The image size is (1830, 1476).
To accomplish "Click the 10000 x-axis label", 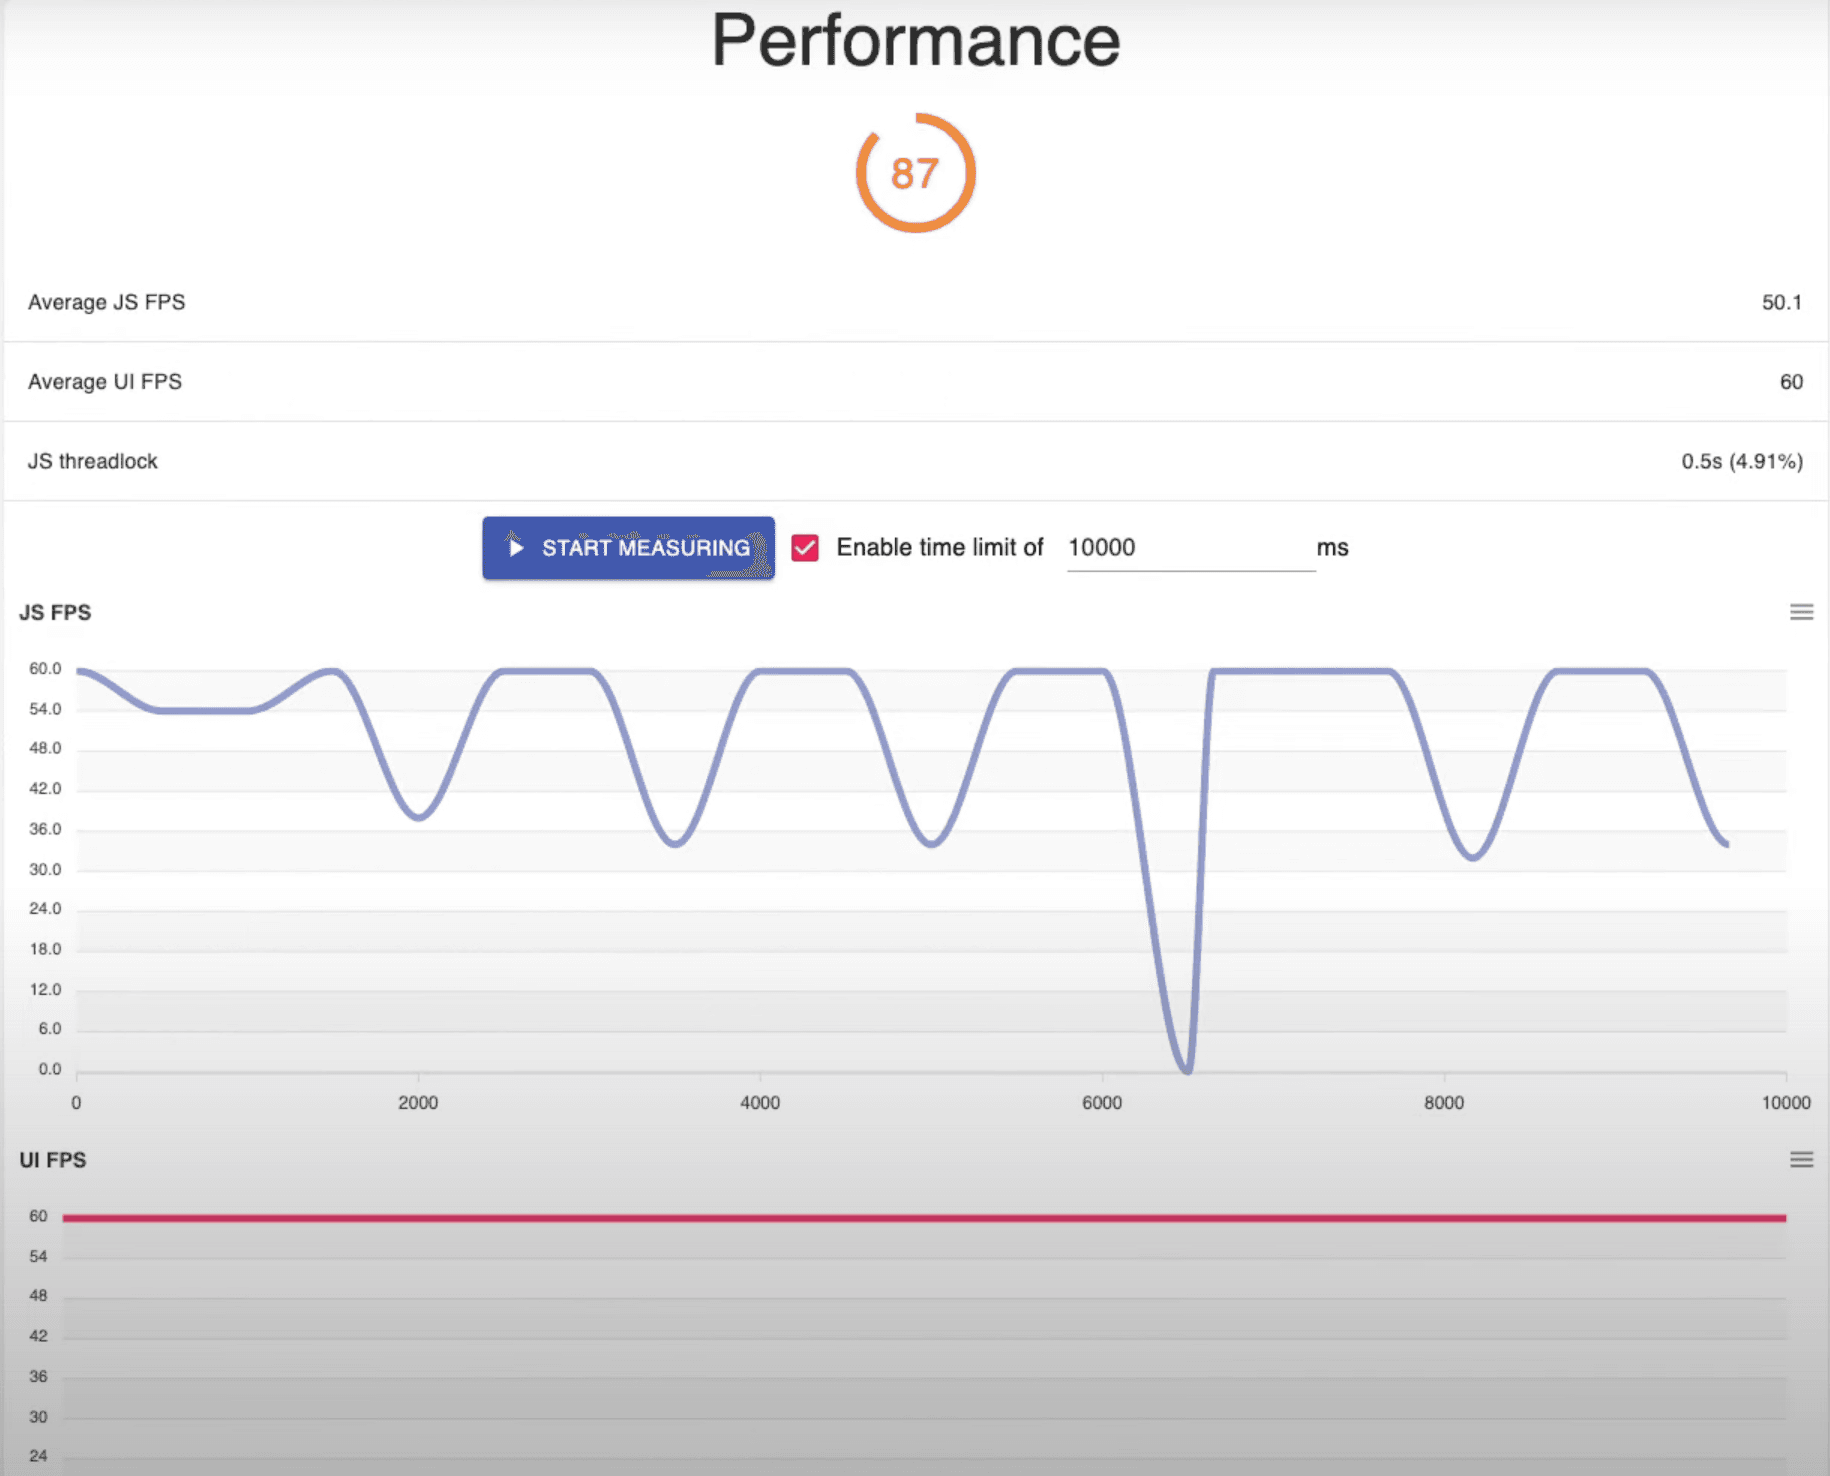I will click(1786, 1103).
